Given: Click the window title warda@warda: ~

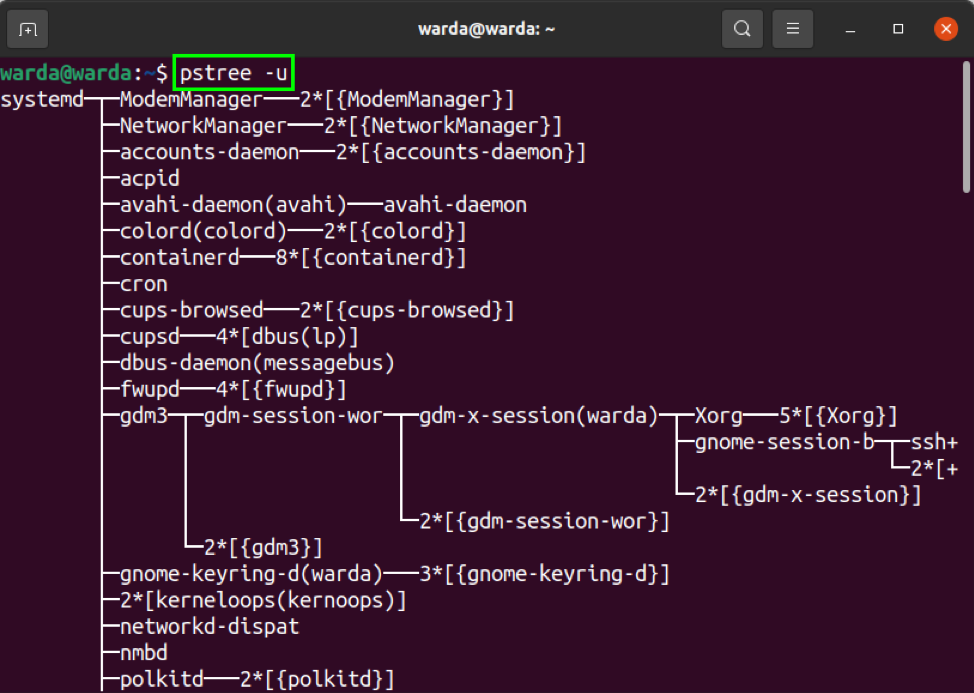Looking at the screenshot, I should (486, 29).
